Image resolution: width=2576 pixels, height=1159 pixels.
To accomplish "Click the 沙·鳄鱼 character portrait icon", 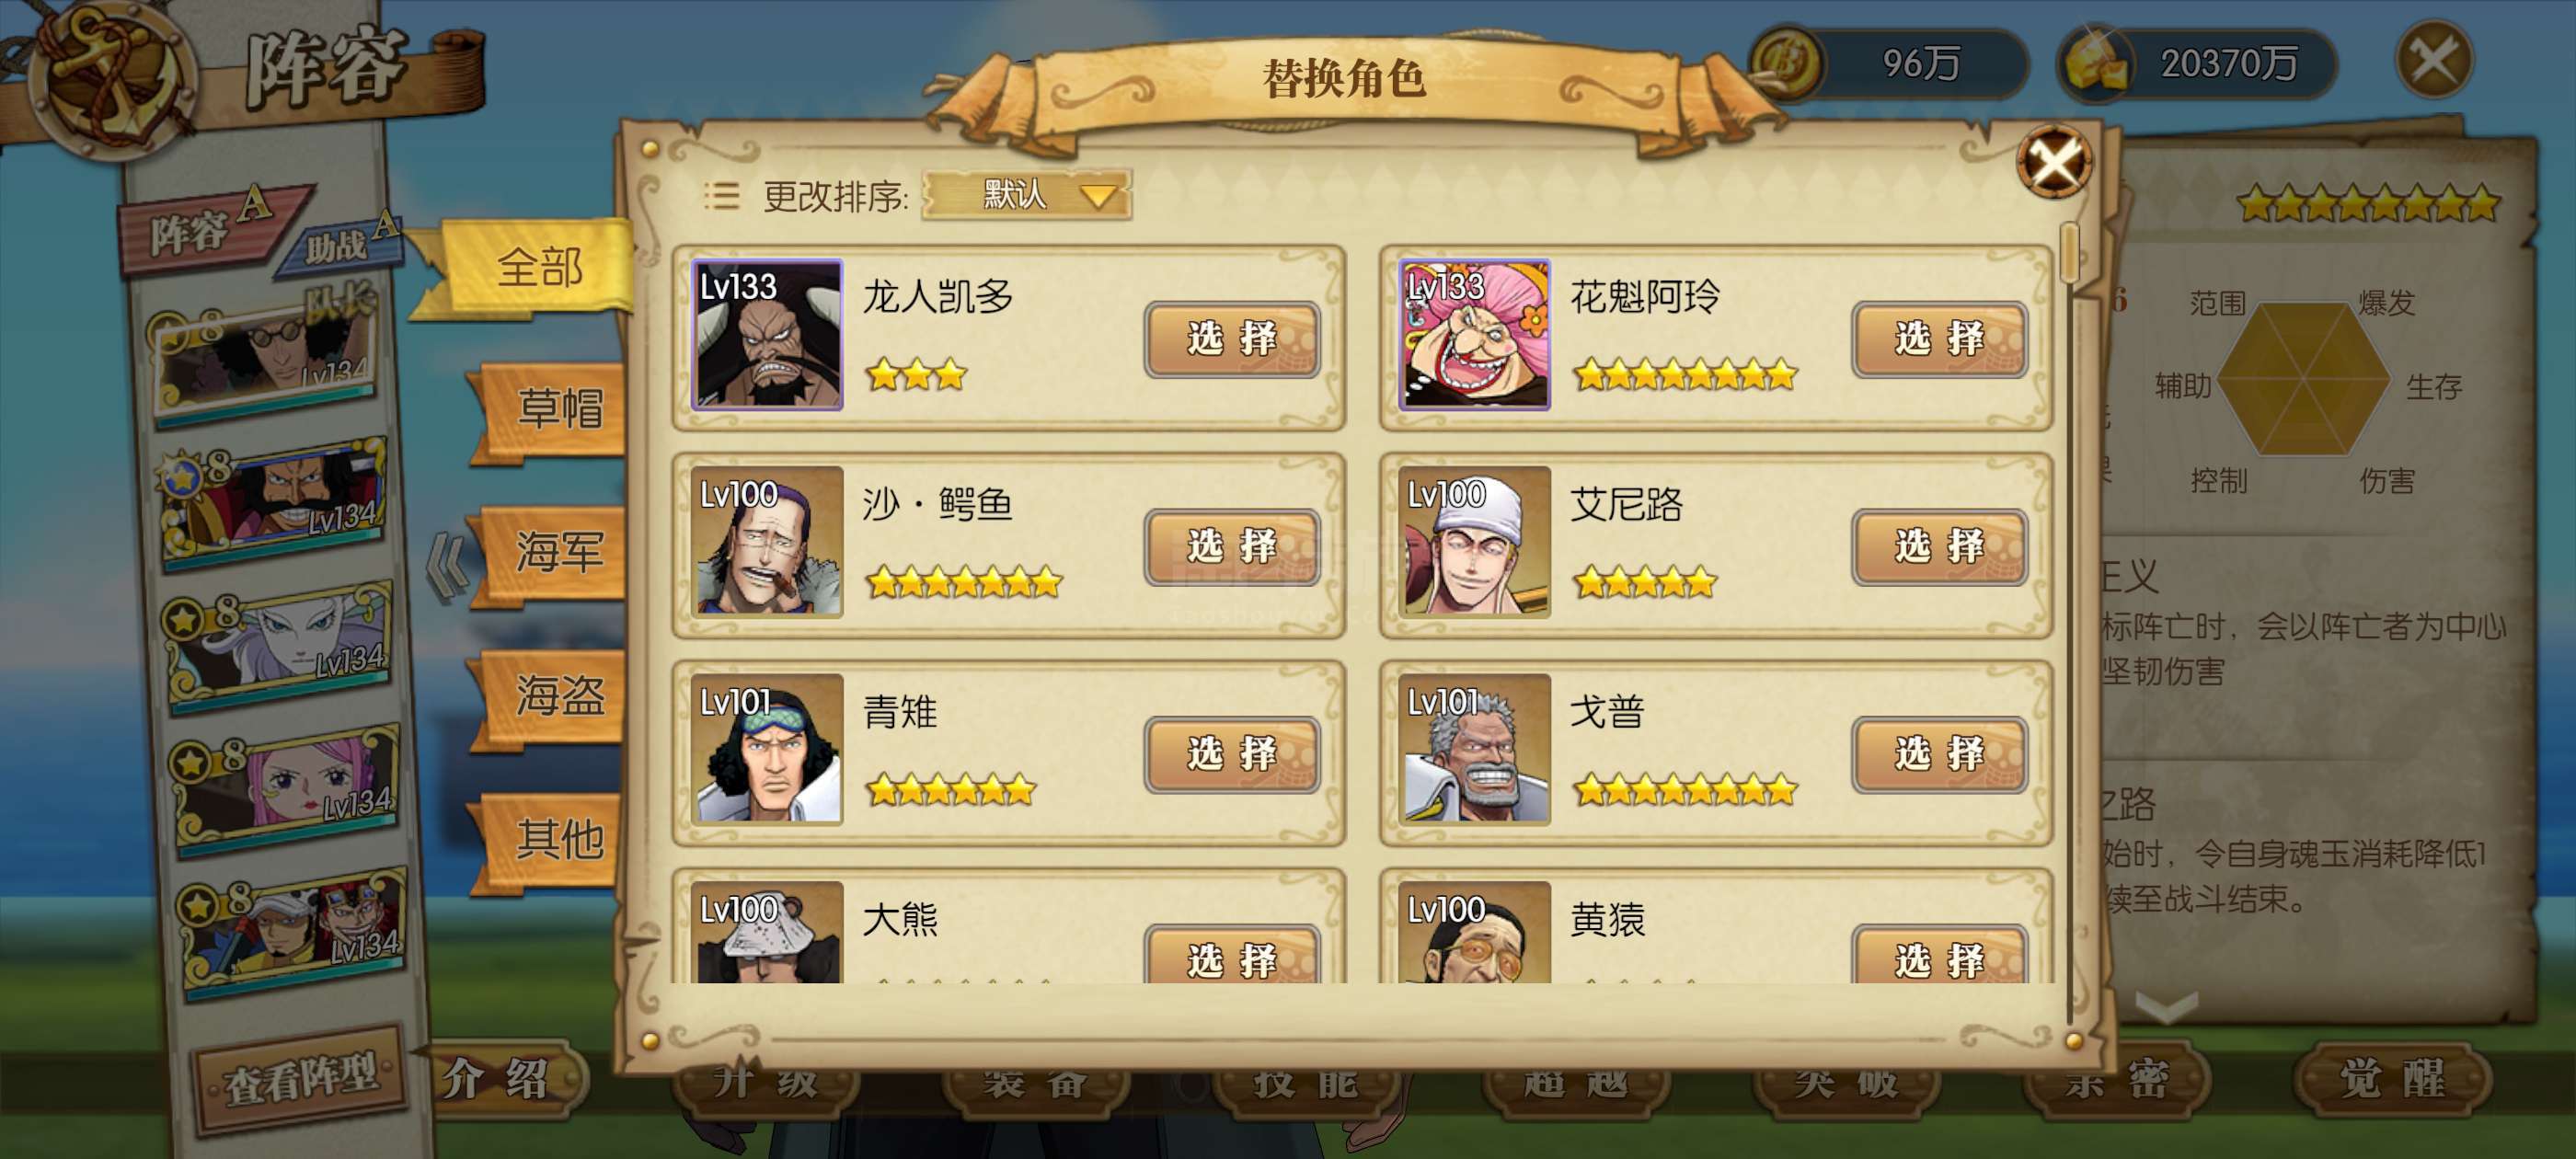I will [x=767, y=541].
